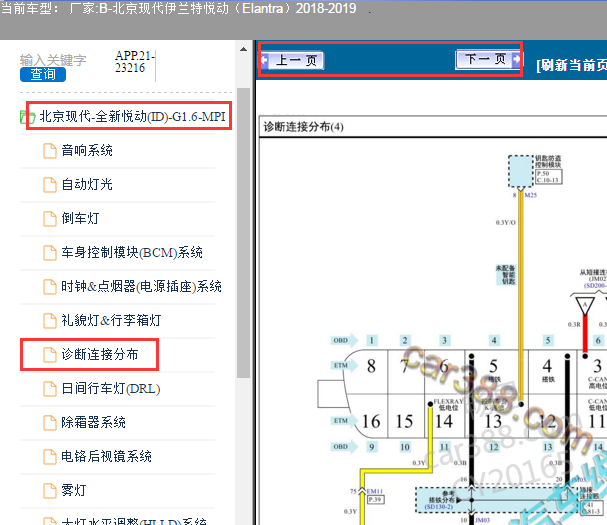The image size is (607, 525).
Task: Open the 音响系统 entry
Action: pos(87,150)
